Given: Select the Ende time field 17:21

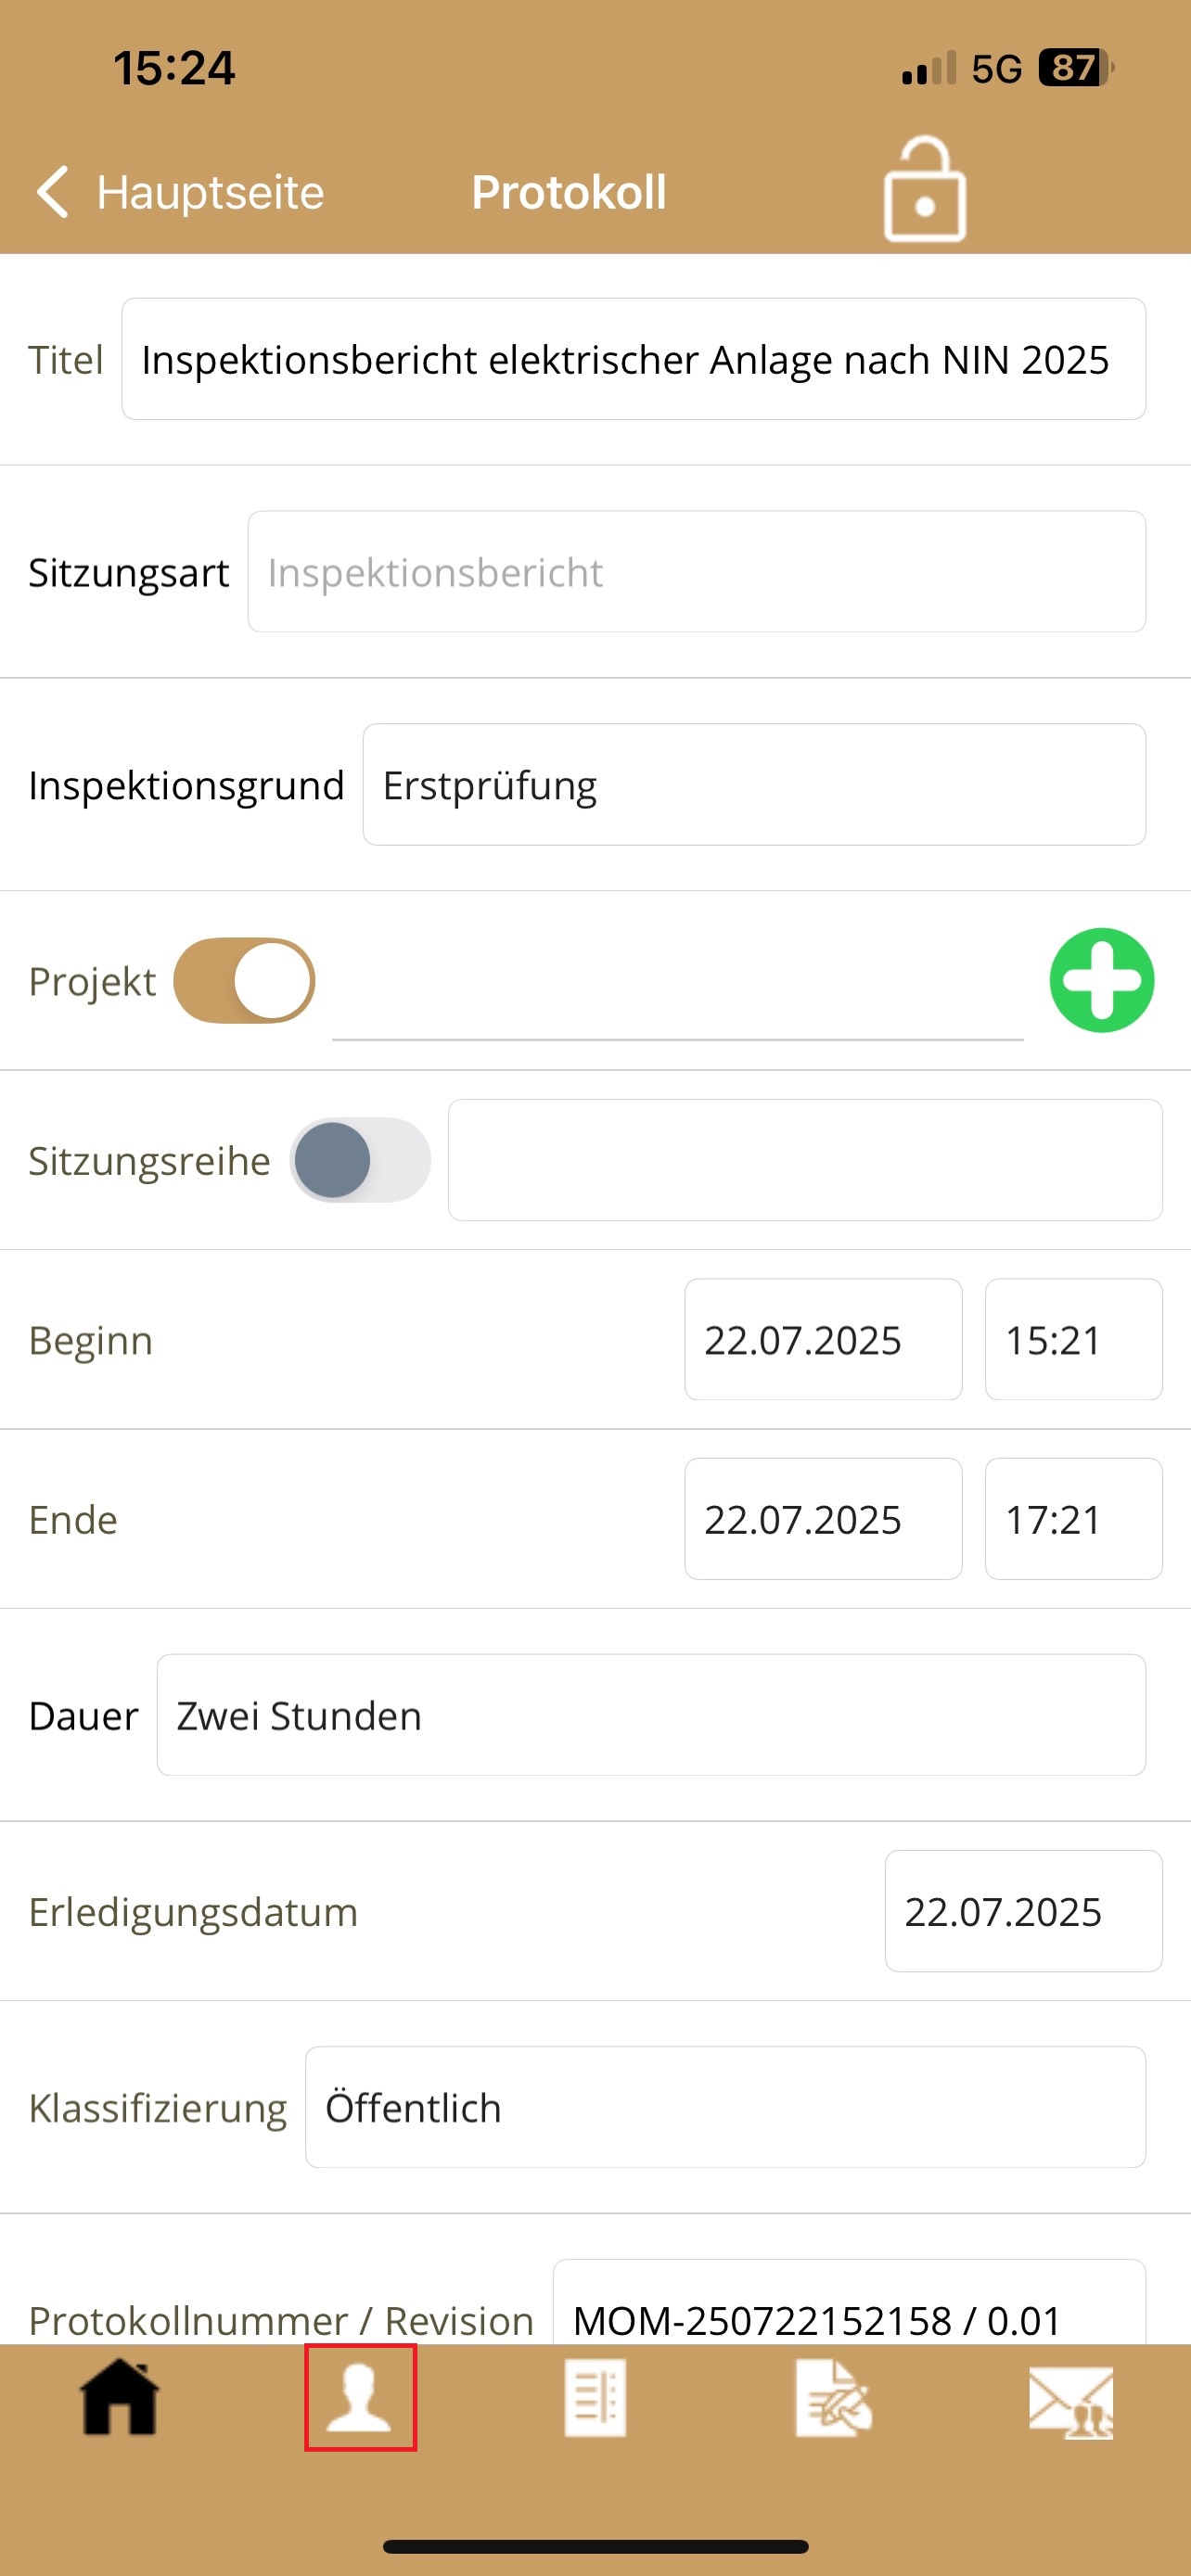Looking at the screenshot, I should pyautogui.click(x=1072, y=1519).
